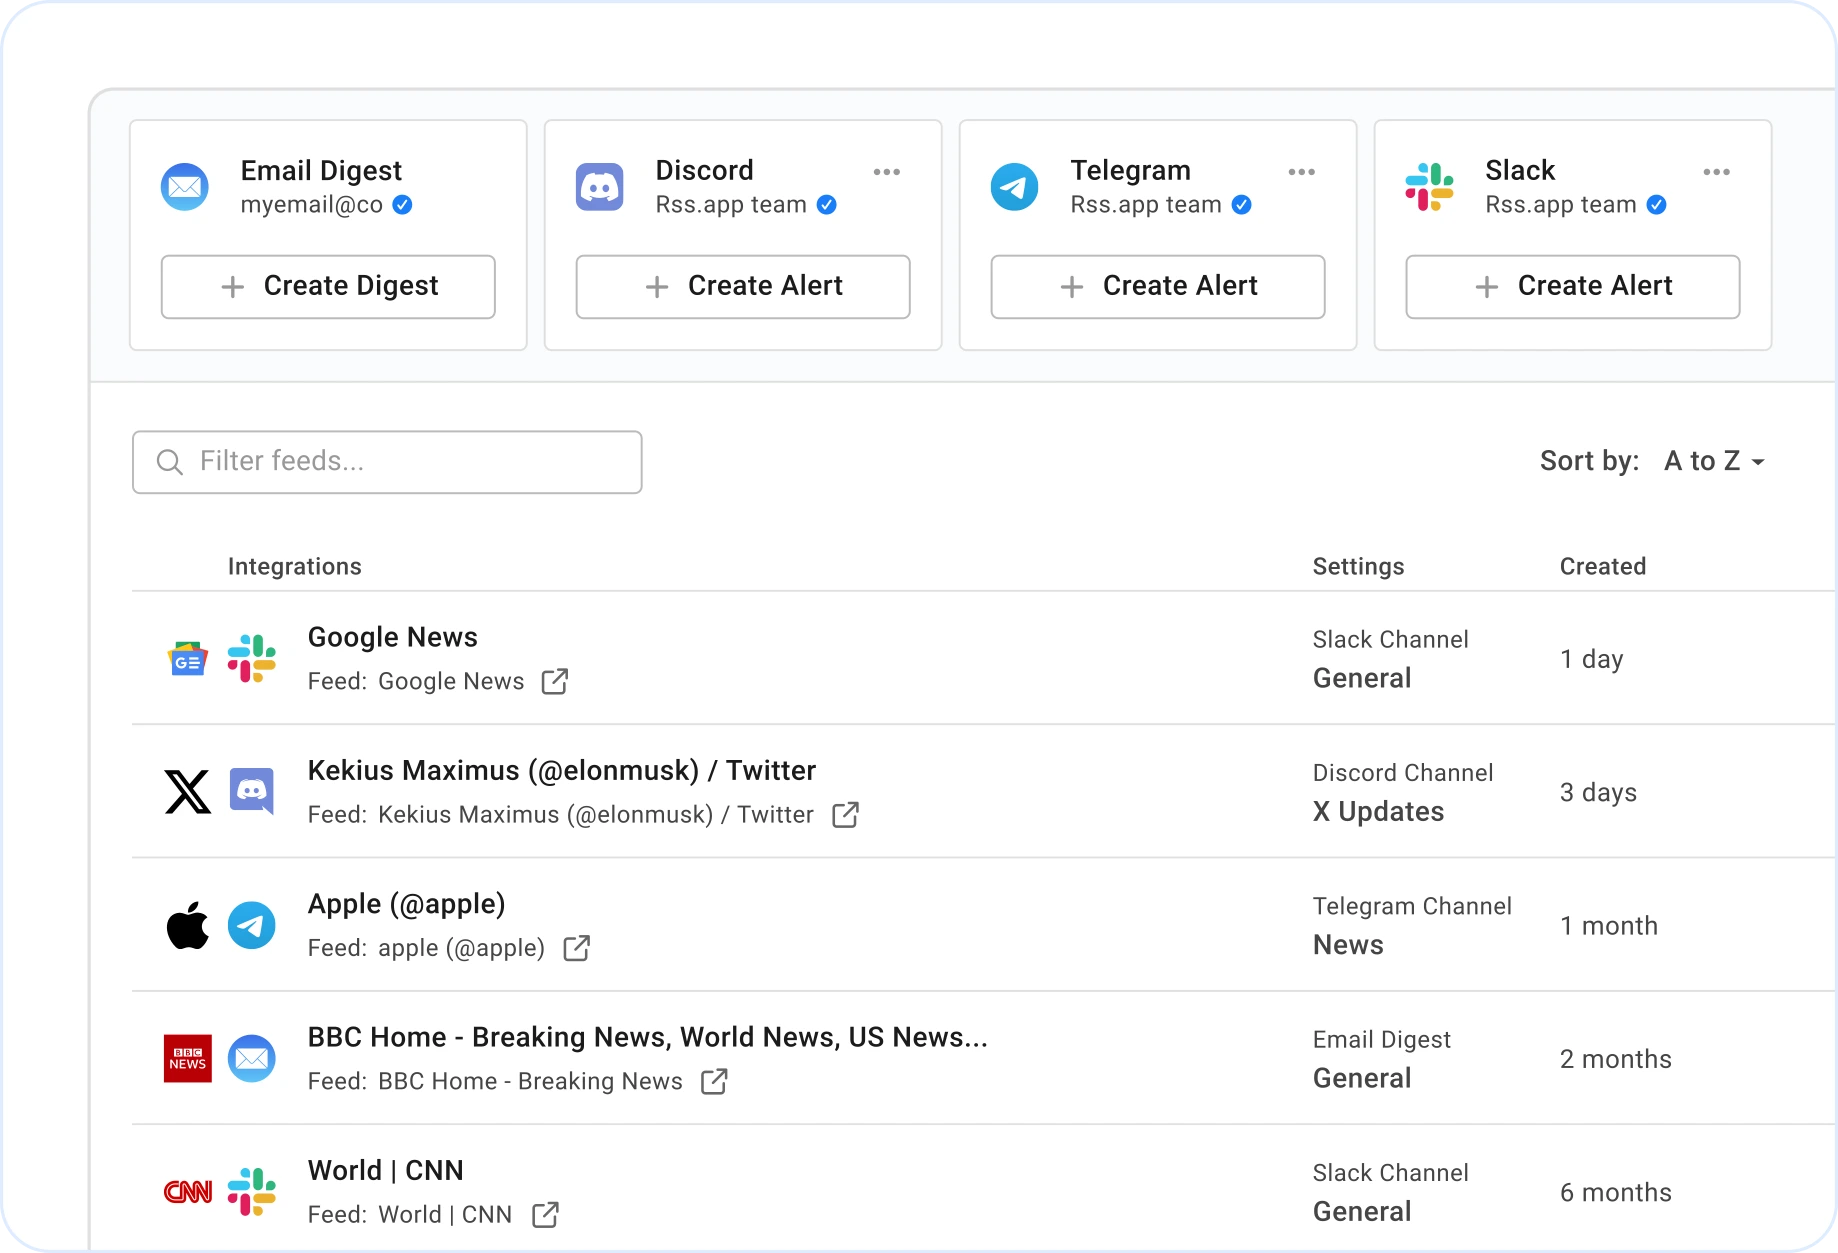
Task: Click the Create Digest button
Action: [x=328, y=287]
